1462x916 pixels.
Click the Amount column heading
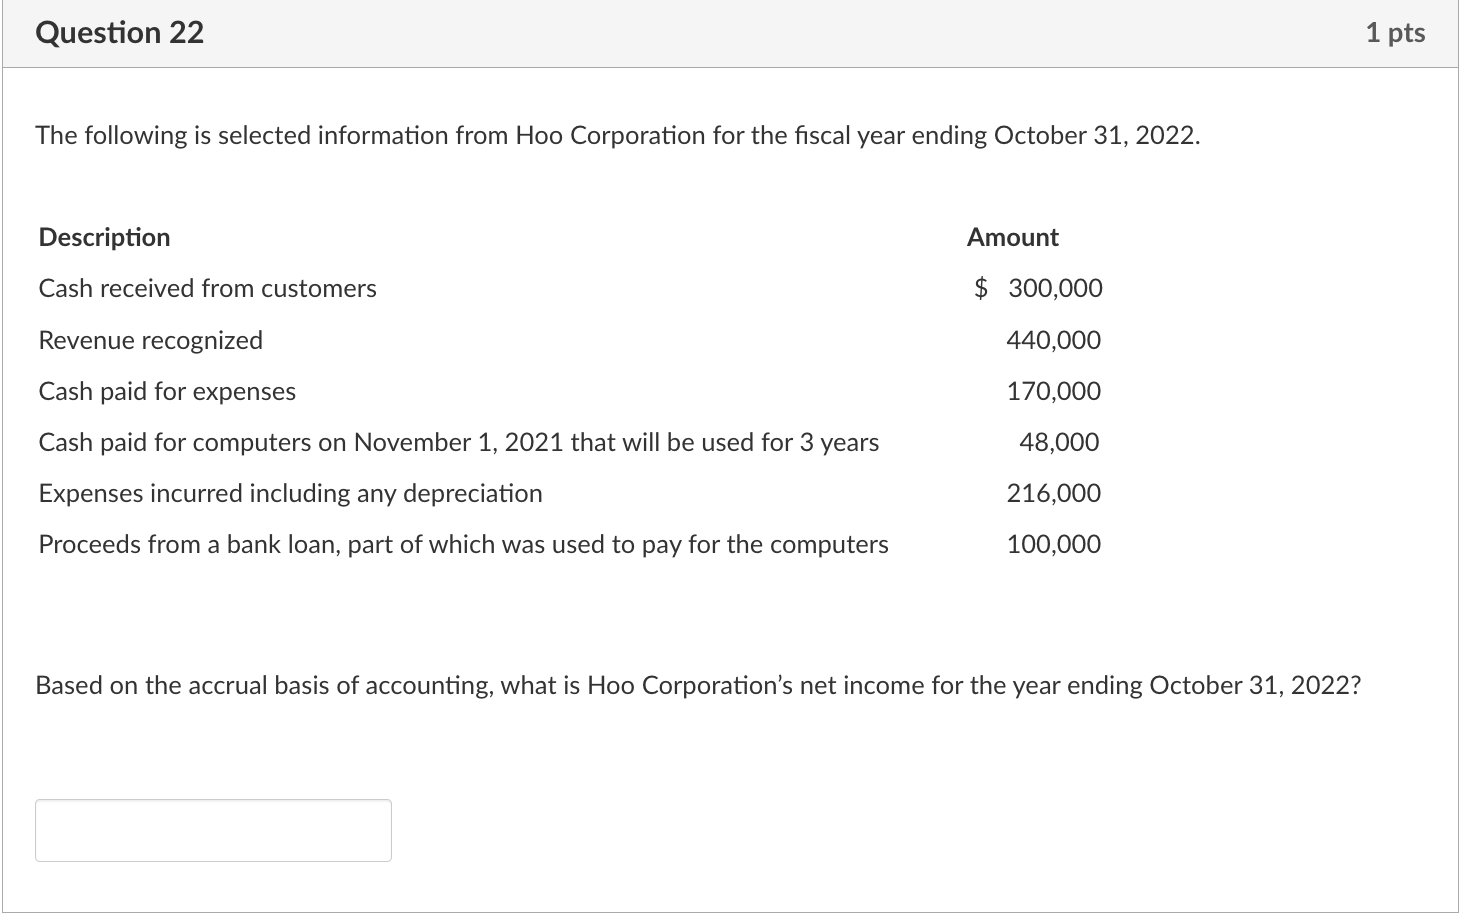[1012, 237]
